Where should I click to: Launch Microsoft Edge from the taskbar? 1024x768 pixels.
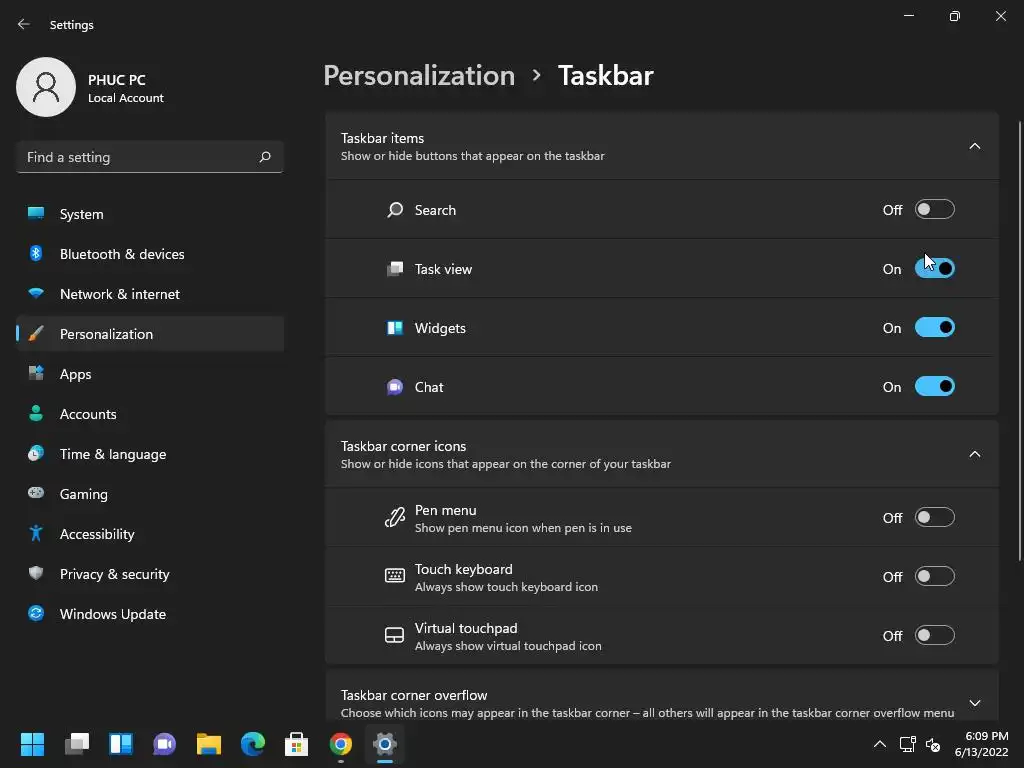pos(253,744)
